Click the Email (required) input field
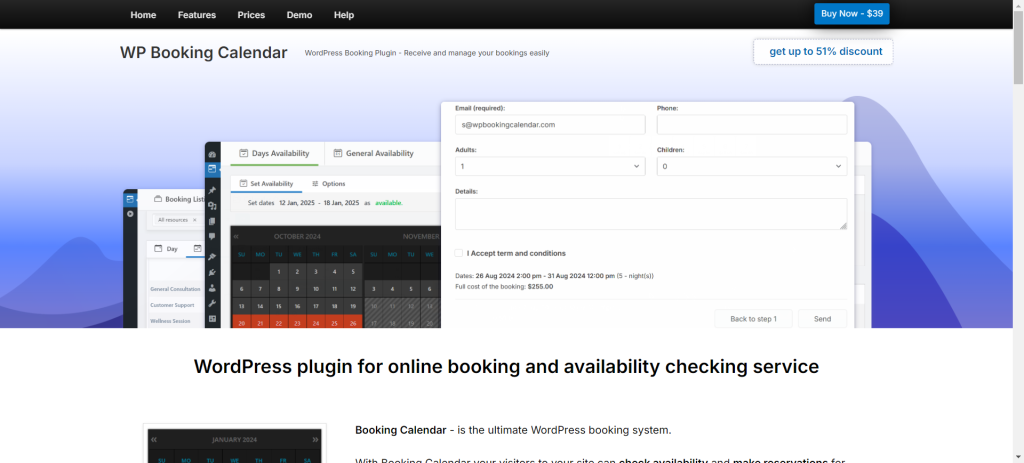Viewport: 1024px width, 463px height. coord(550,125)
